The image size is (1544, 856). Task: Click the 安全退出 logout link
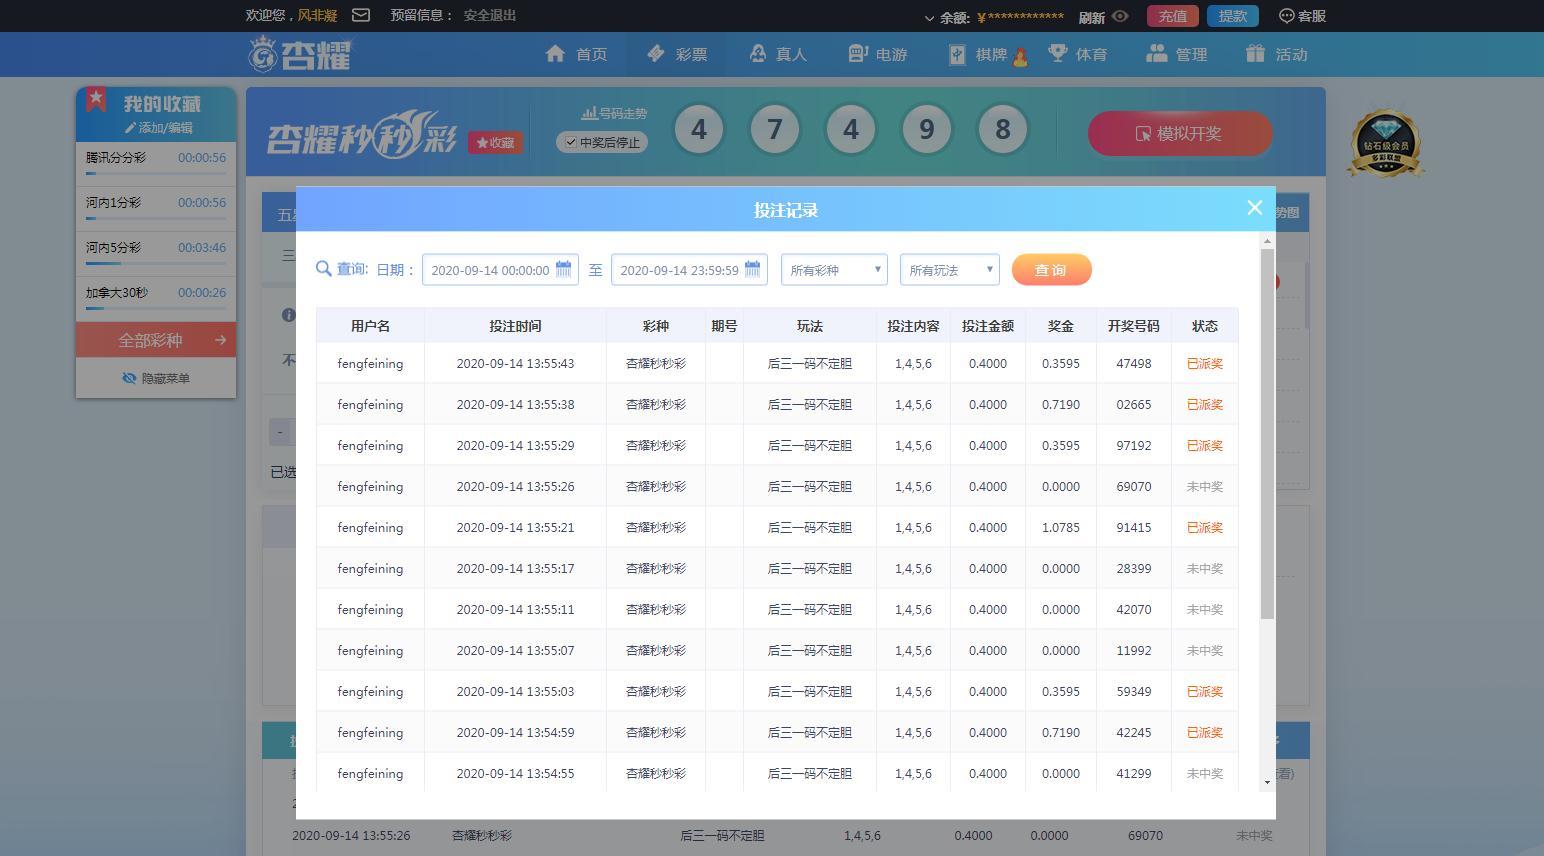point(490,15)
